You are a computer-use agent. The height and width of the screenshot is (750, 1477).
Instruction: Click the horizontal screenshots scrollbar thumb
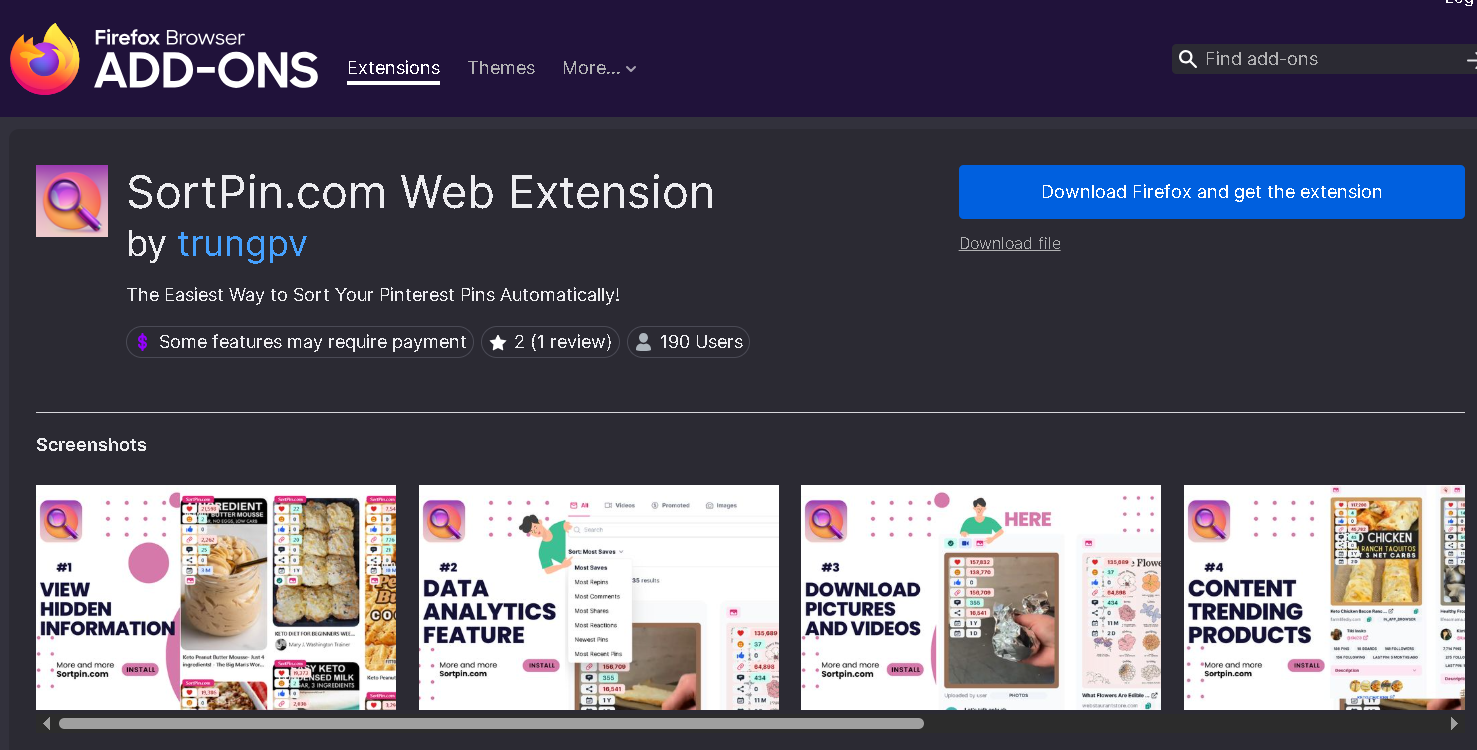491,723
